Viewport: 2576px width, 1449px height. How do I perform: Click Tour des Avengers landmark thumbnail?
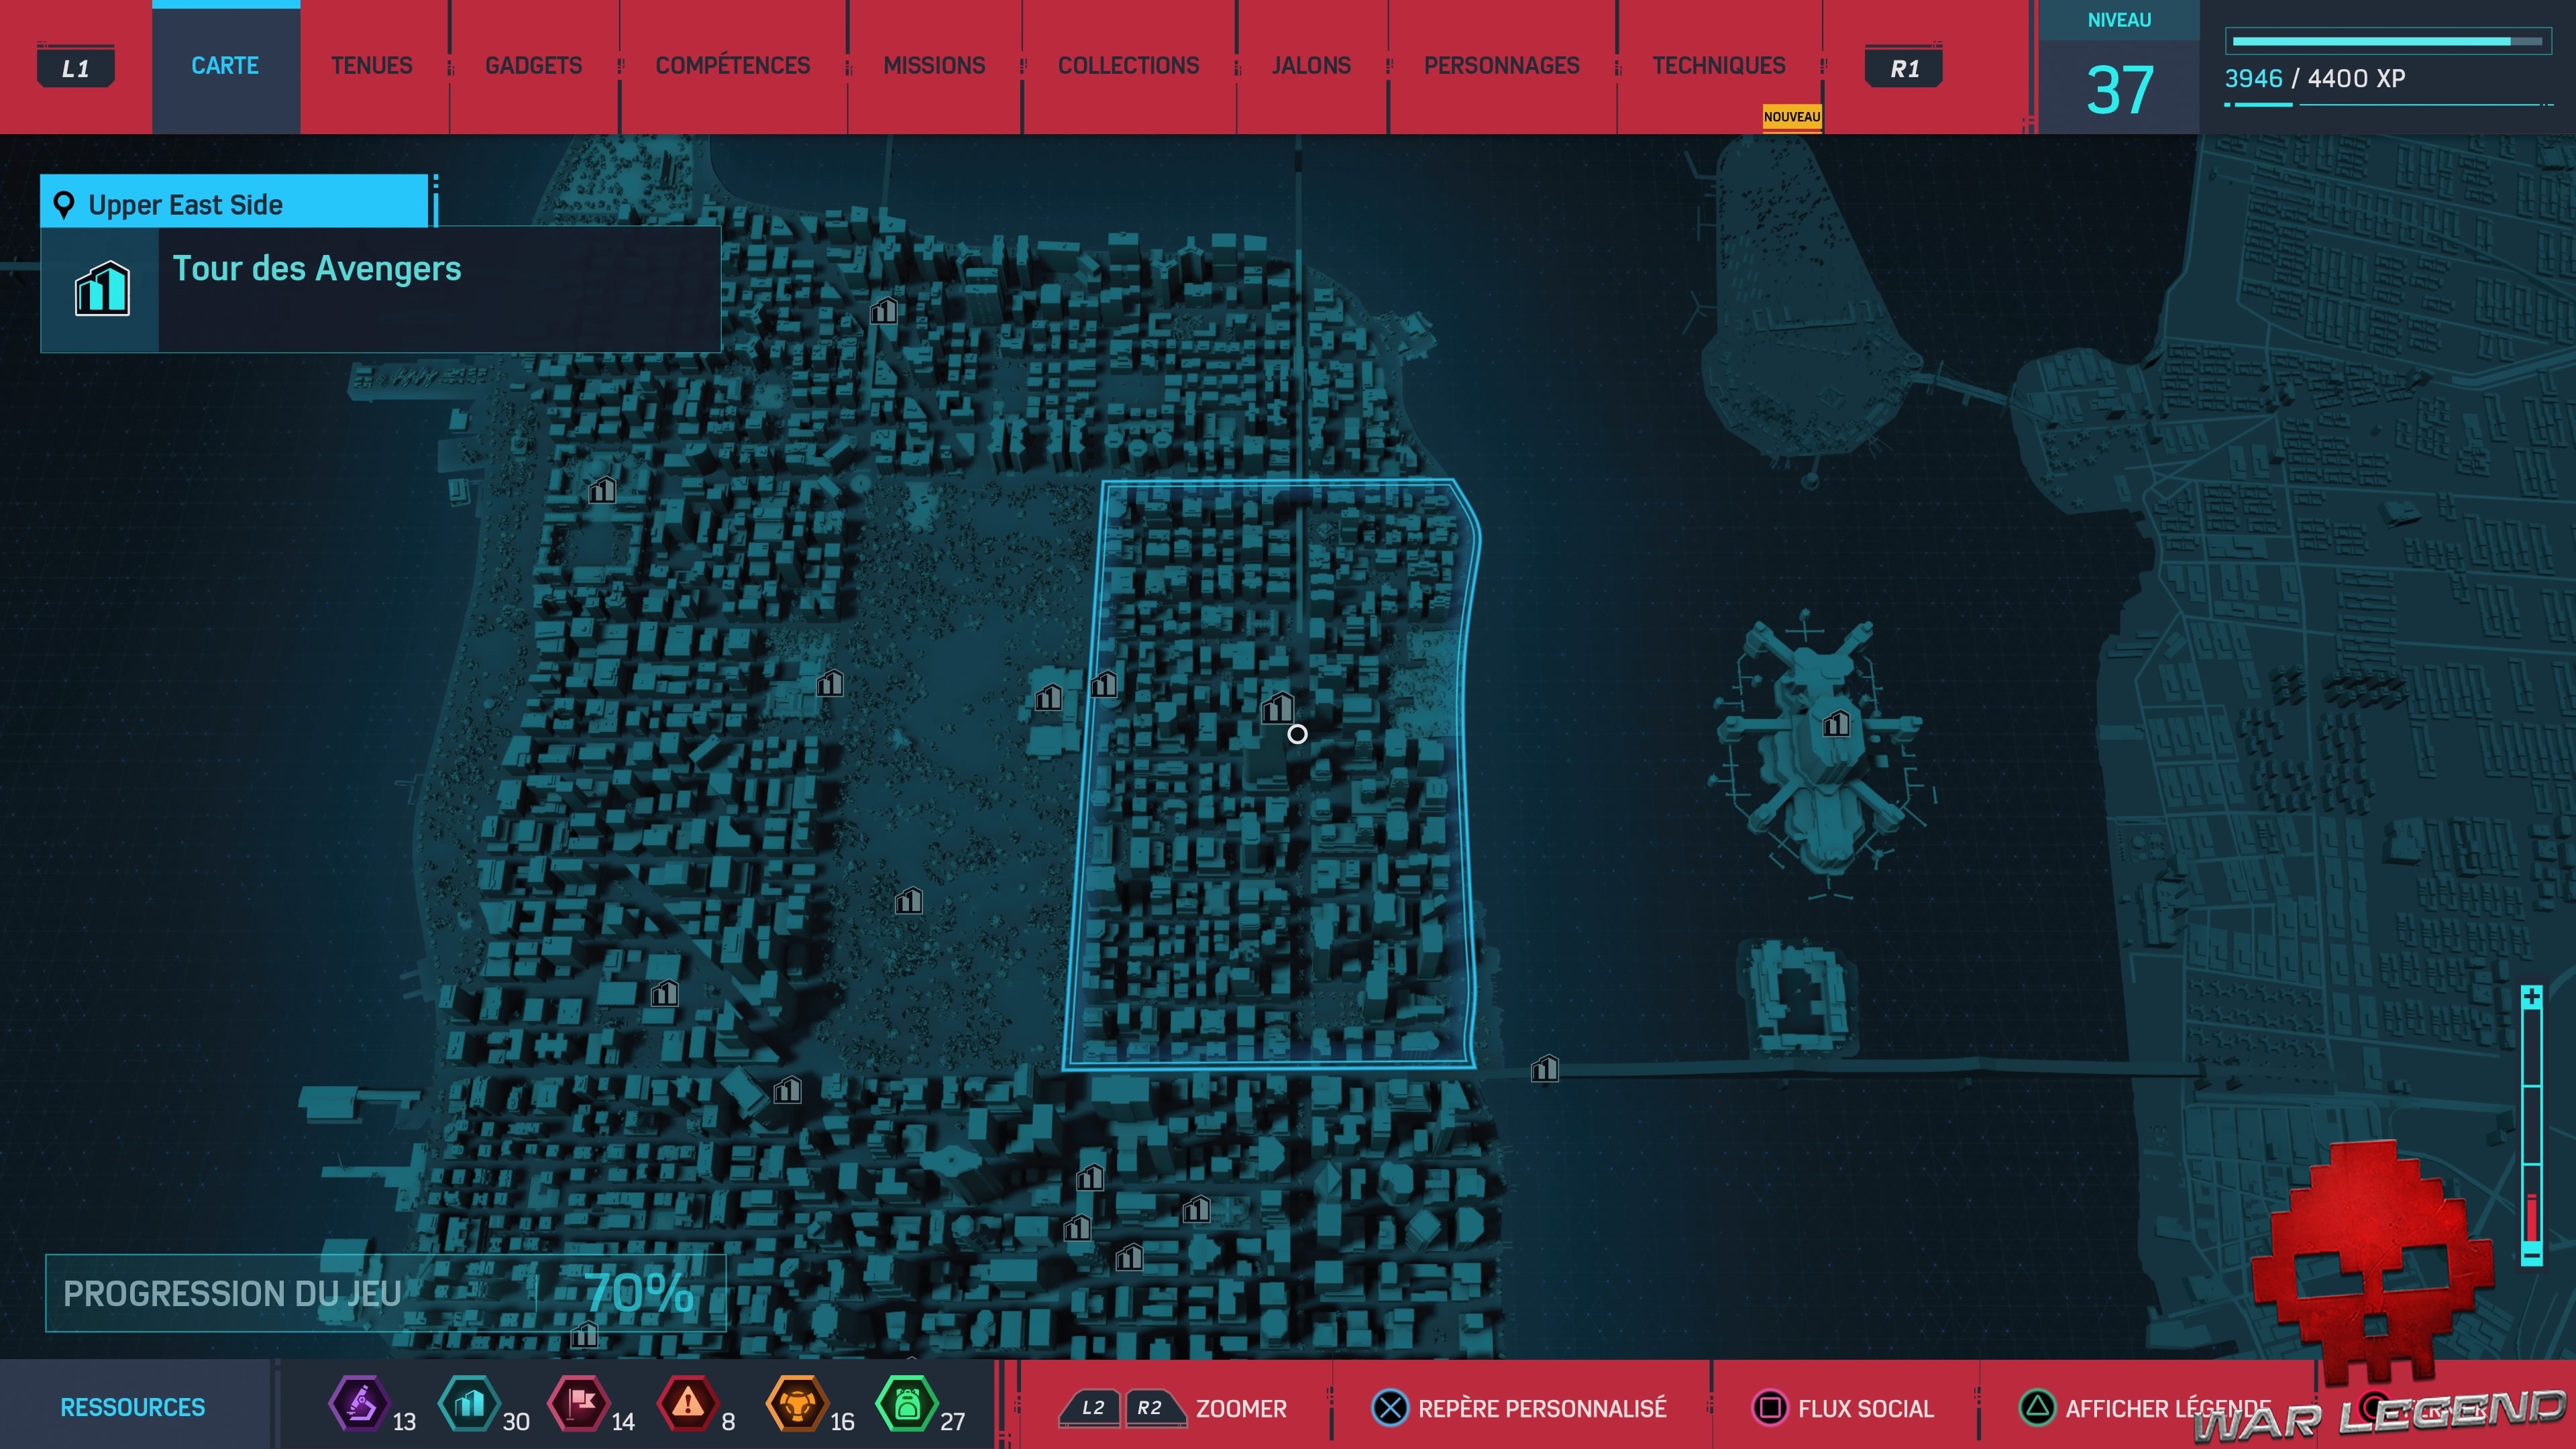click(x=101, y=289)
